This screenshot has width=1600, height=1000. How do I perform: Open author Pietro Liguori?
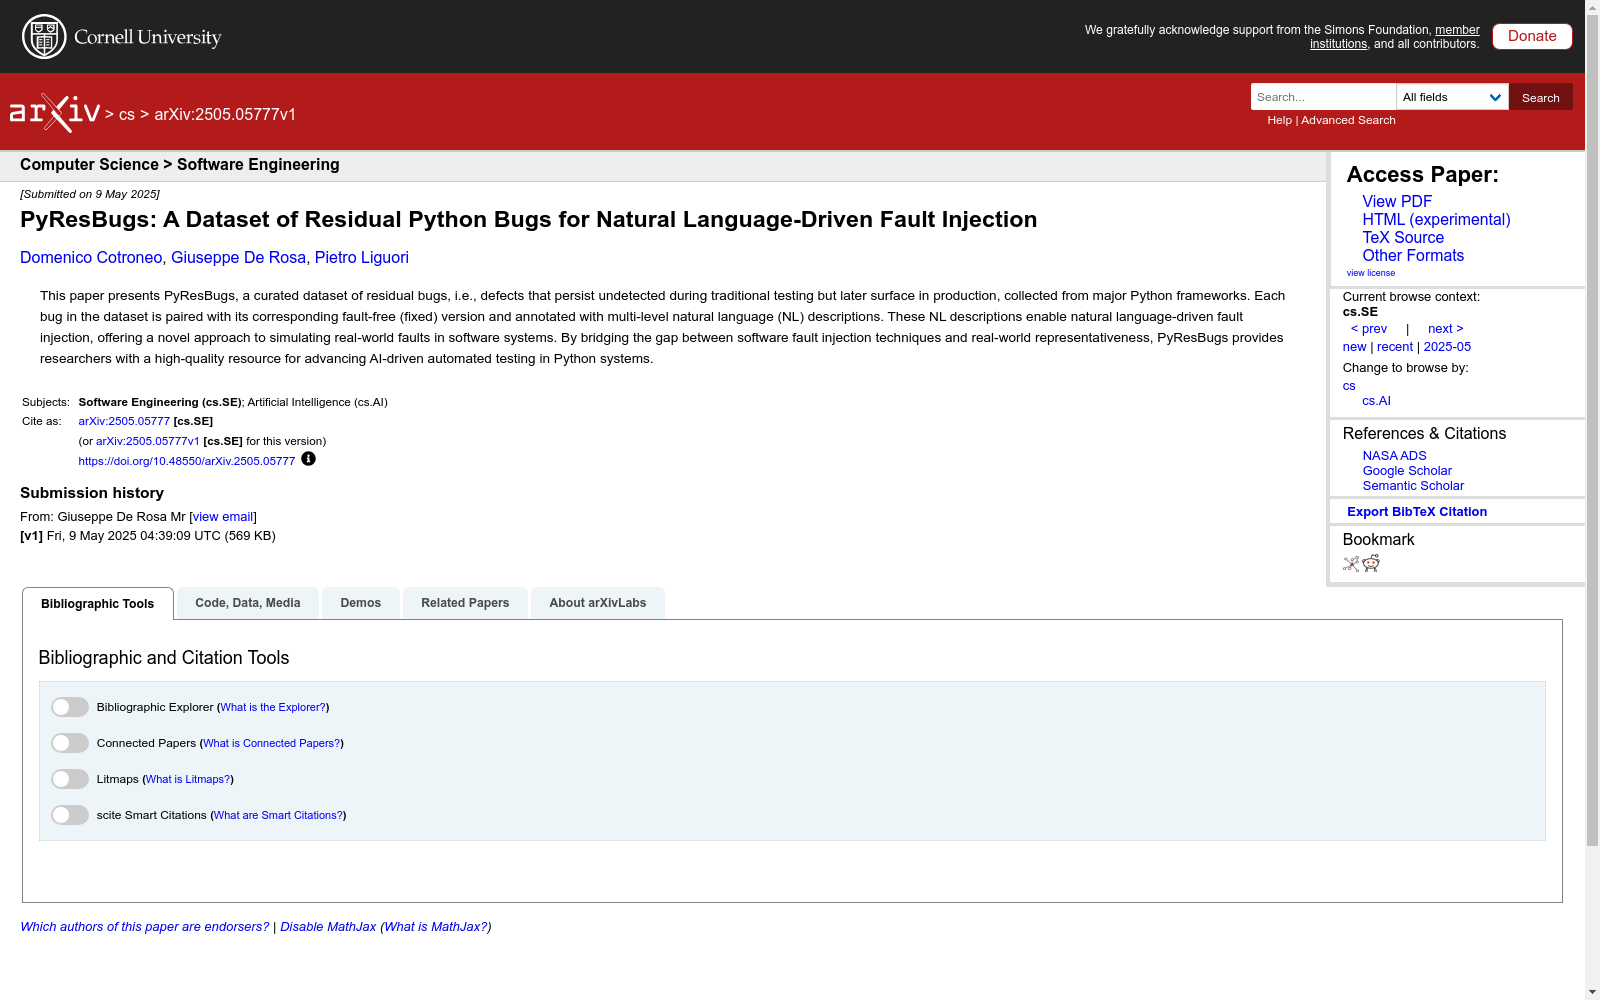pyautogui.click(x=362, y=258)
